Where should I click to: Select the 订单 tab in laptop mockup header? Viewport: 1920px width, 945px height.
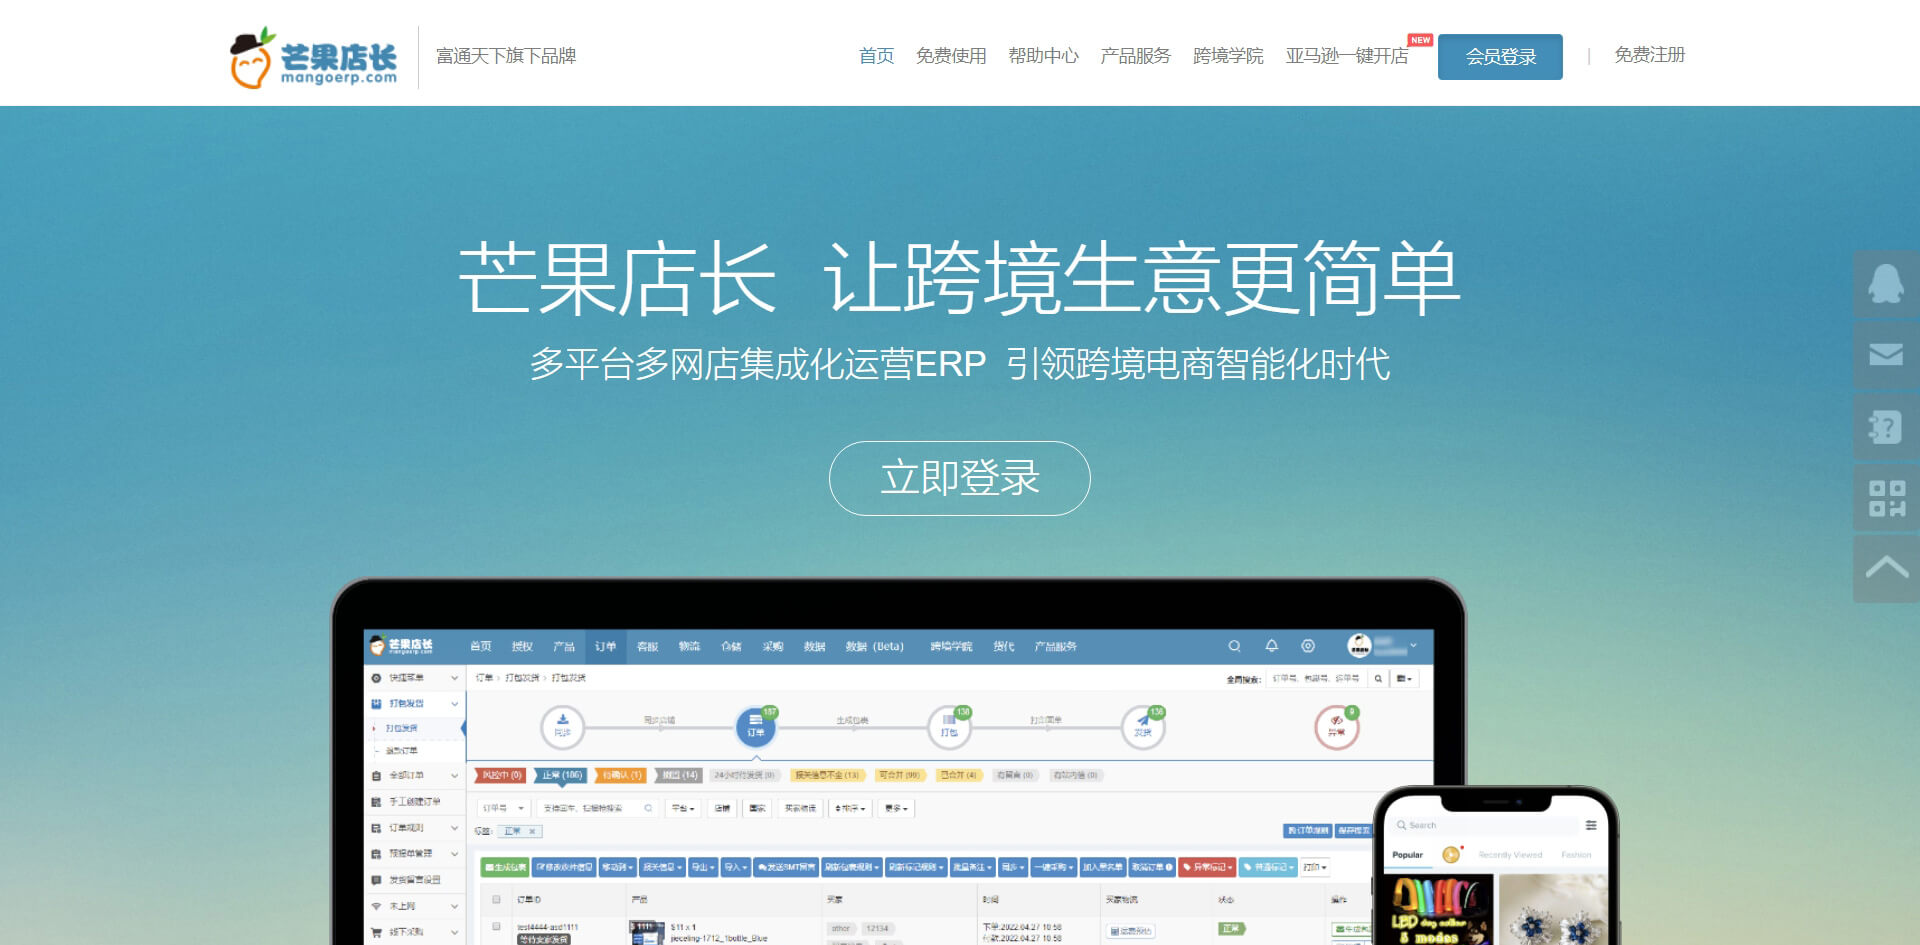pyautogui.click(x=606, y=647)
